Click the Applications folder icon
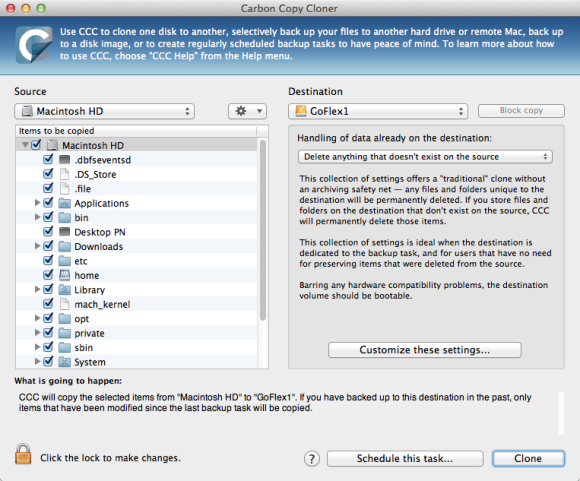Screen dimensions: 580x481 [64, 203]
